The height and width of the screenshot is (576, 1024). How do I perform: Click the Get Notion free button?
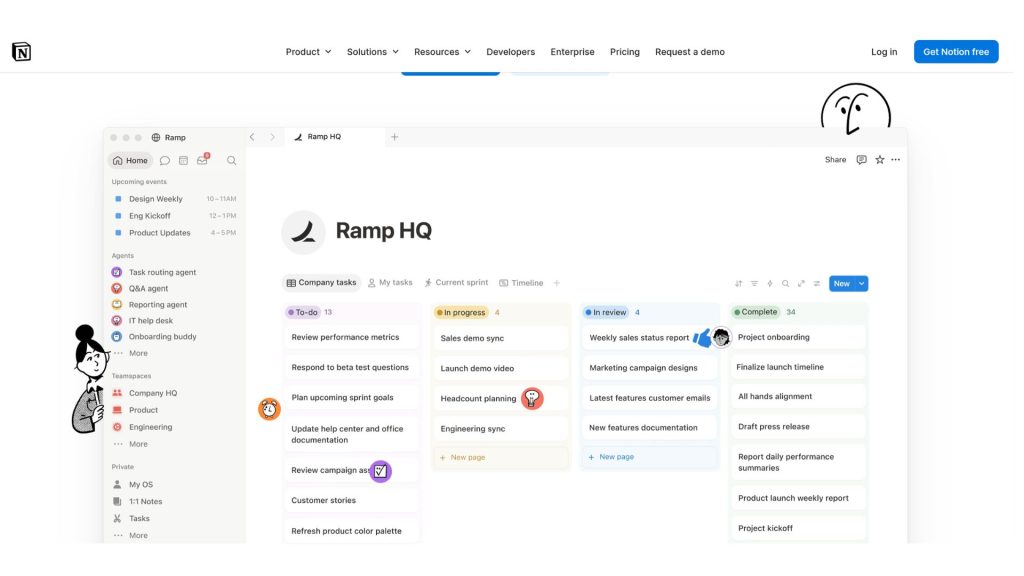955,52
